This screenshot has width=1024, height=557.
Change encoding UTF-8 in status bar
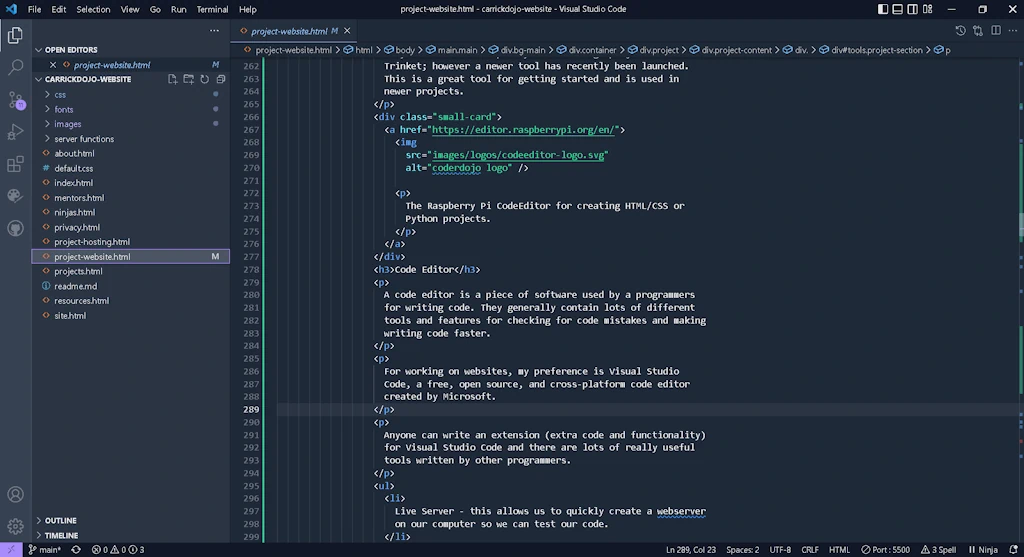point(780,550)
